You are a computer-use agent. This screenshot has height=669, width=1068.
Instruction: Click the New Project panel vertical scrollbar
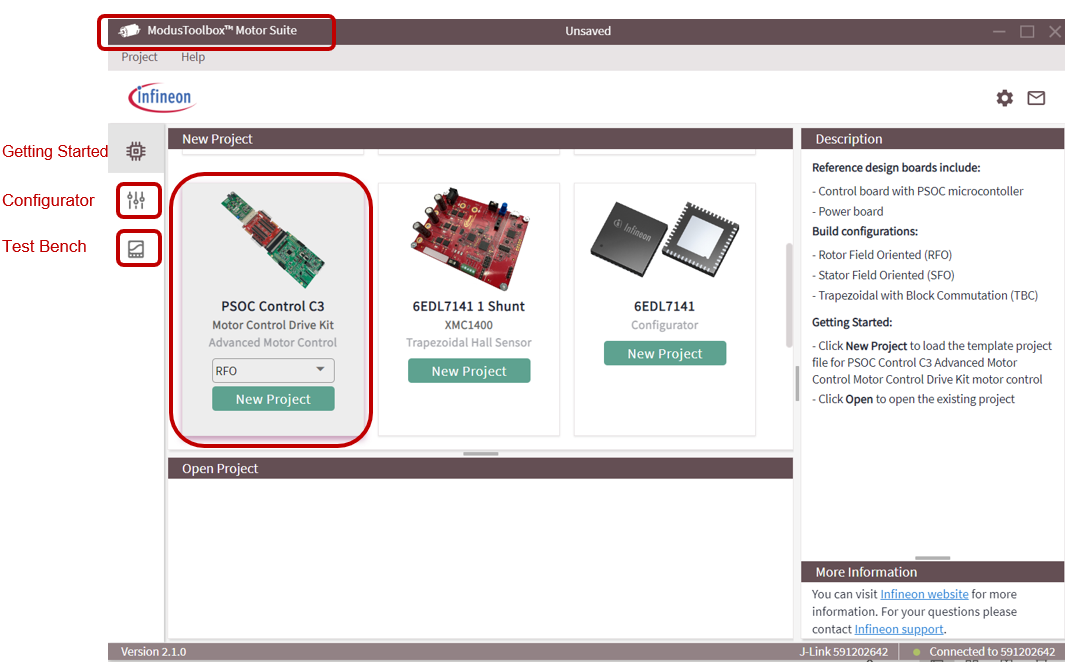[x=789, y=295]
